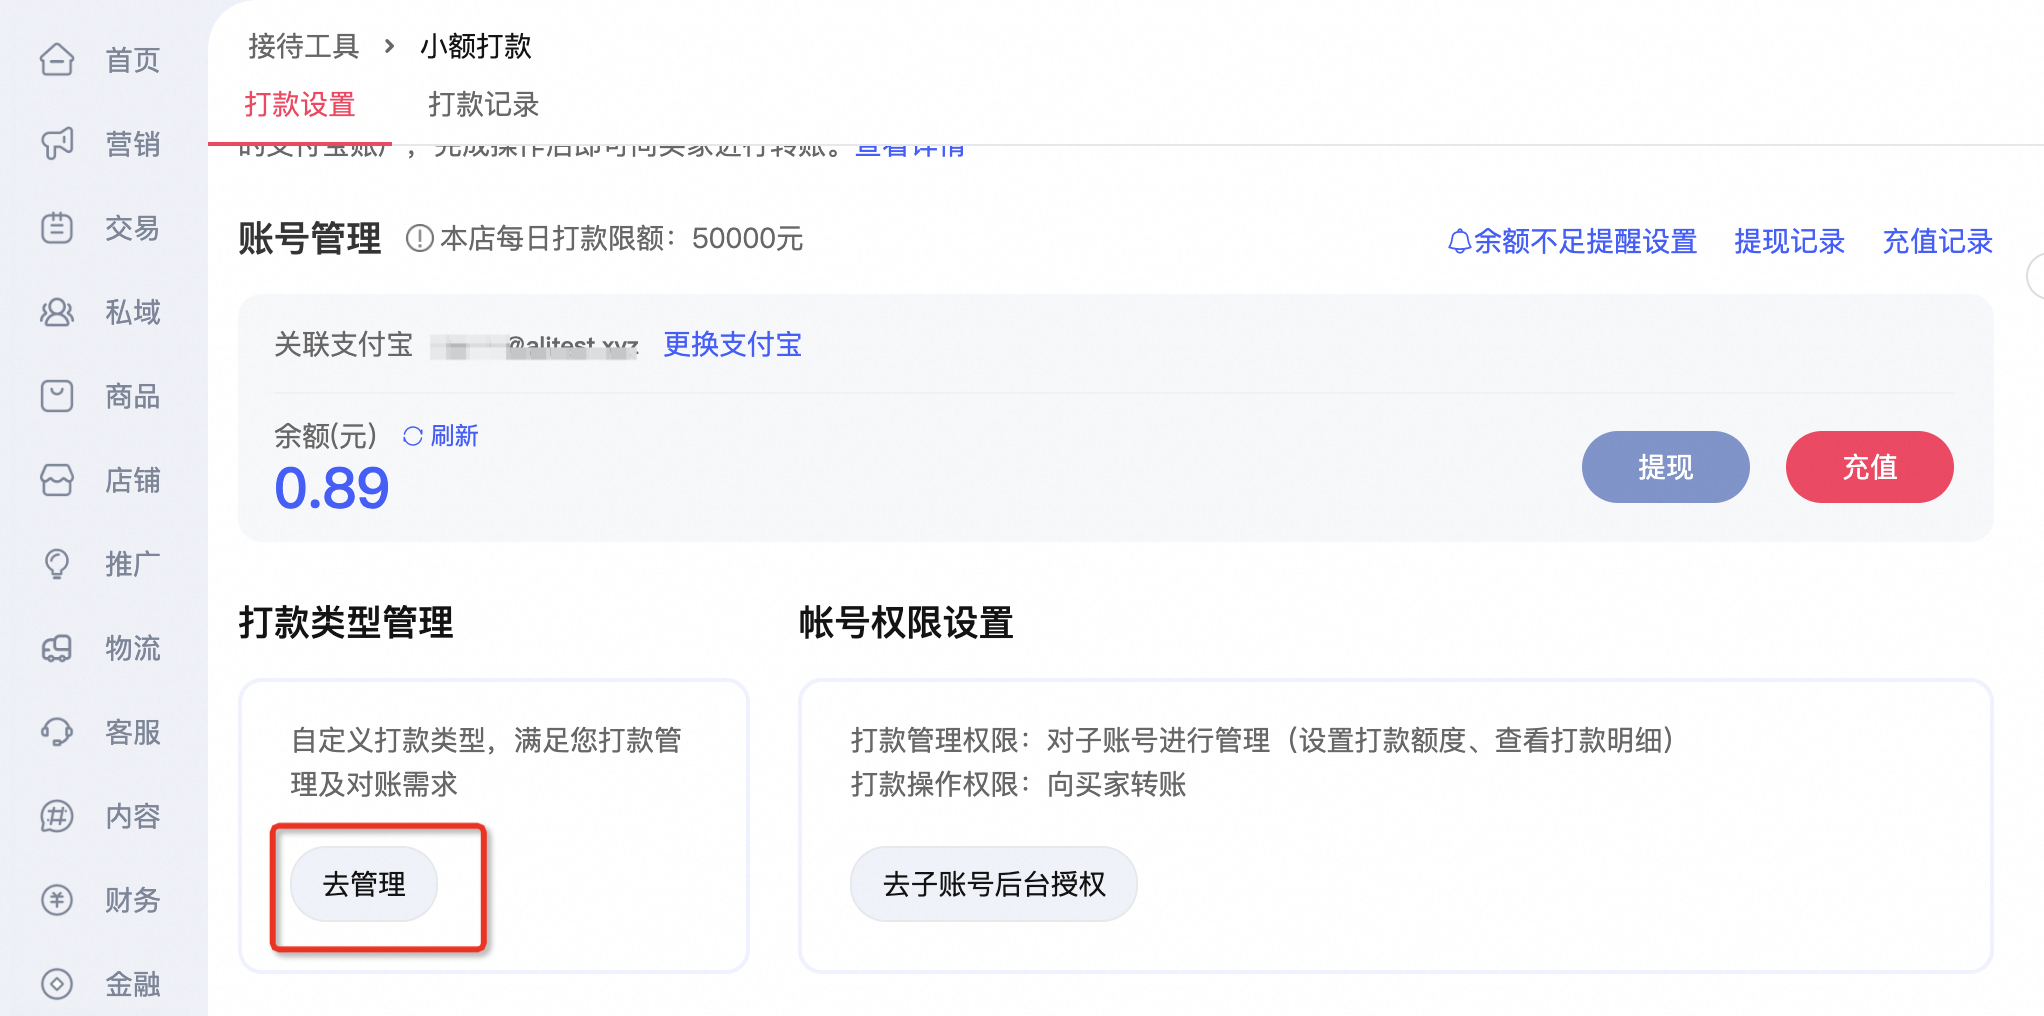Screen dimensions: 2044x1016
Task: Click the product shopping bag icon
Action: (57, 396)
